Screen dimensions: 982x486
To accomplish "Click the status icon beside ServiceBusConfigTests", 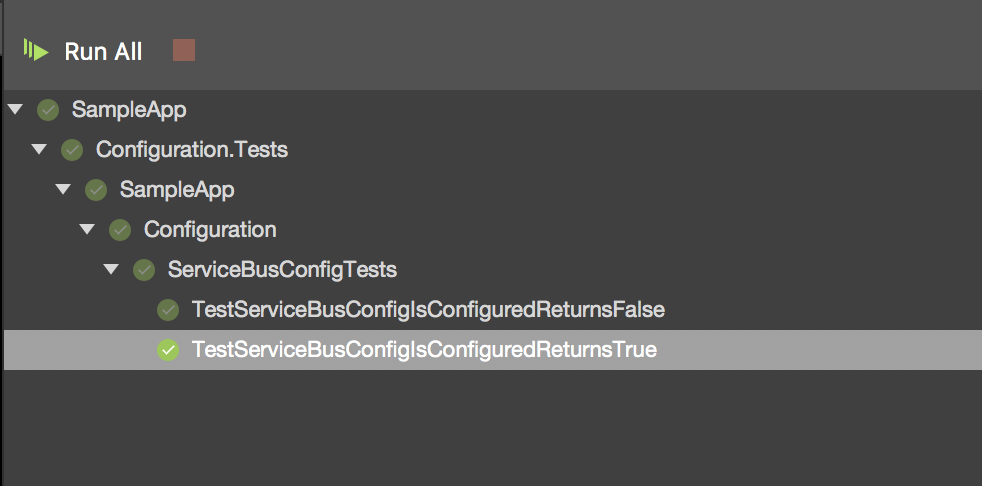I will pos(144,270).
